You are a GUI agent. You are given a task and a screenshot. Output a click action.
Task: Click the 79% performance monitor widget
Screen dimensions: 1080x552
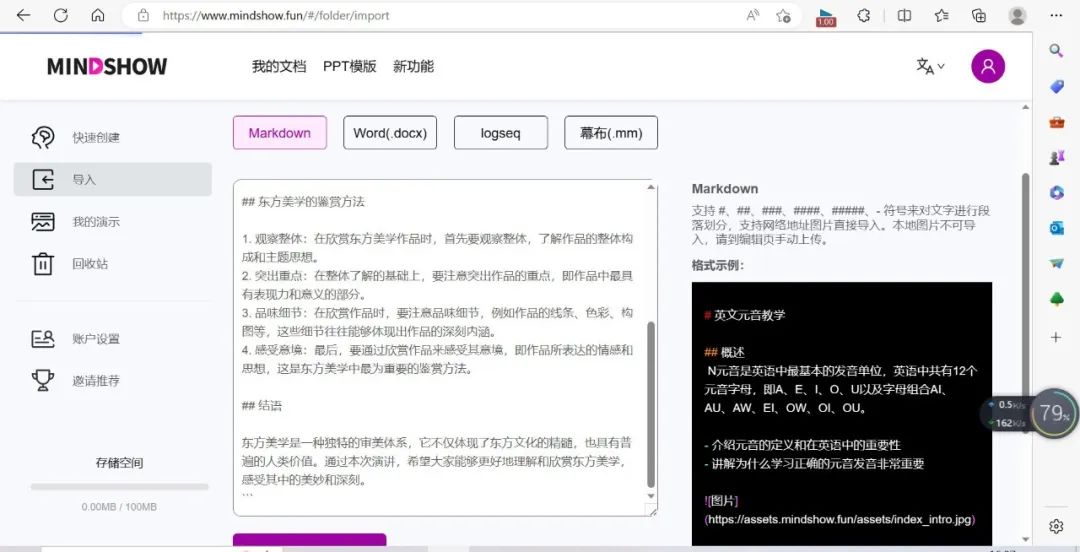1055,413
